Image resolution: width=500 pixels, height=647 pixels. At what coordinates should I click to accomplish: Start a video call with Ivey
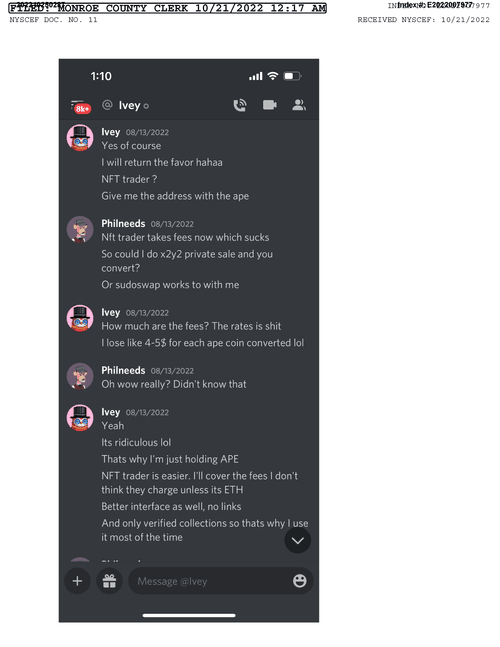coord(270,105)
